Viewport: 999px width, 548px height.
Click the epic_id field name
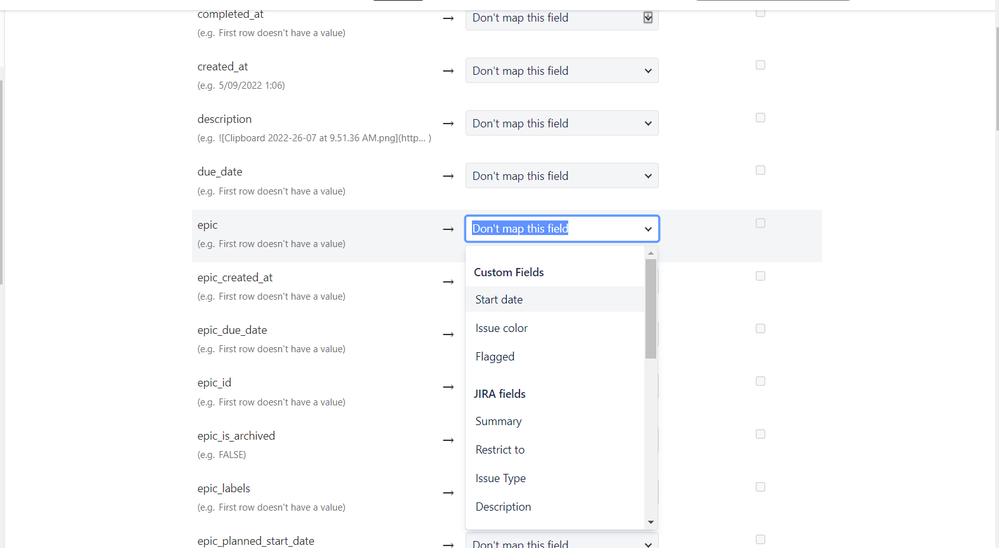(x=214, y=383)
